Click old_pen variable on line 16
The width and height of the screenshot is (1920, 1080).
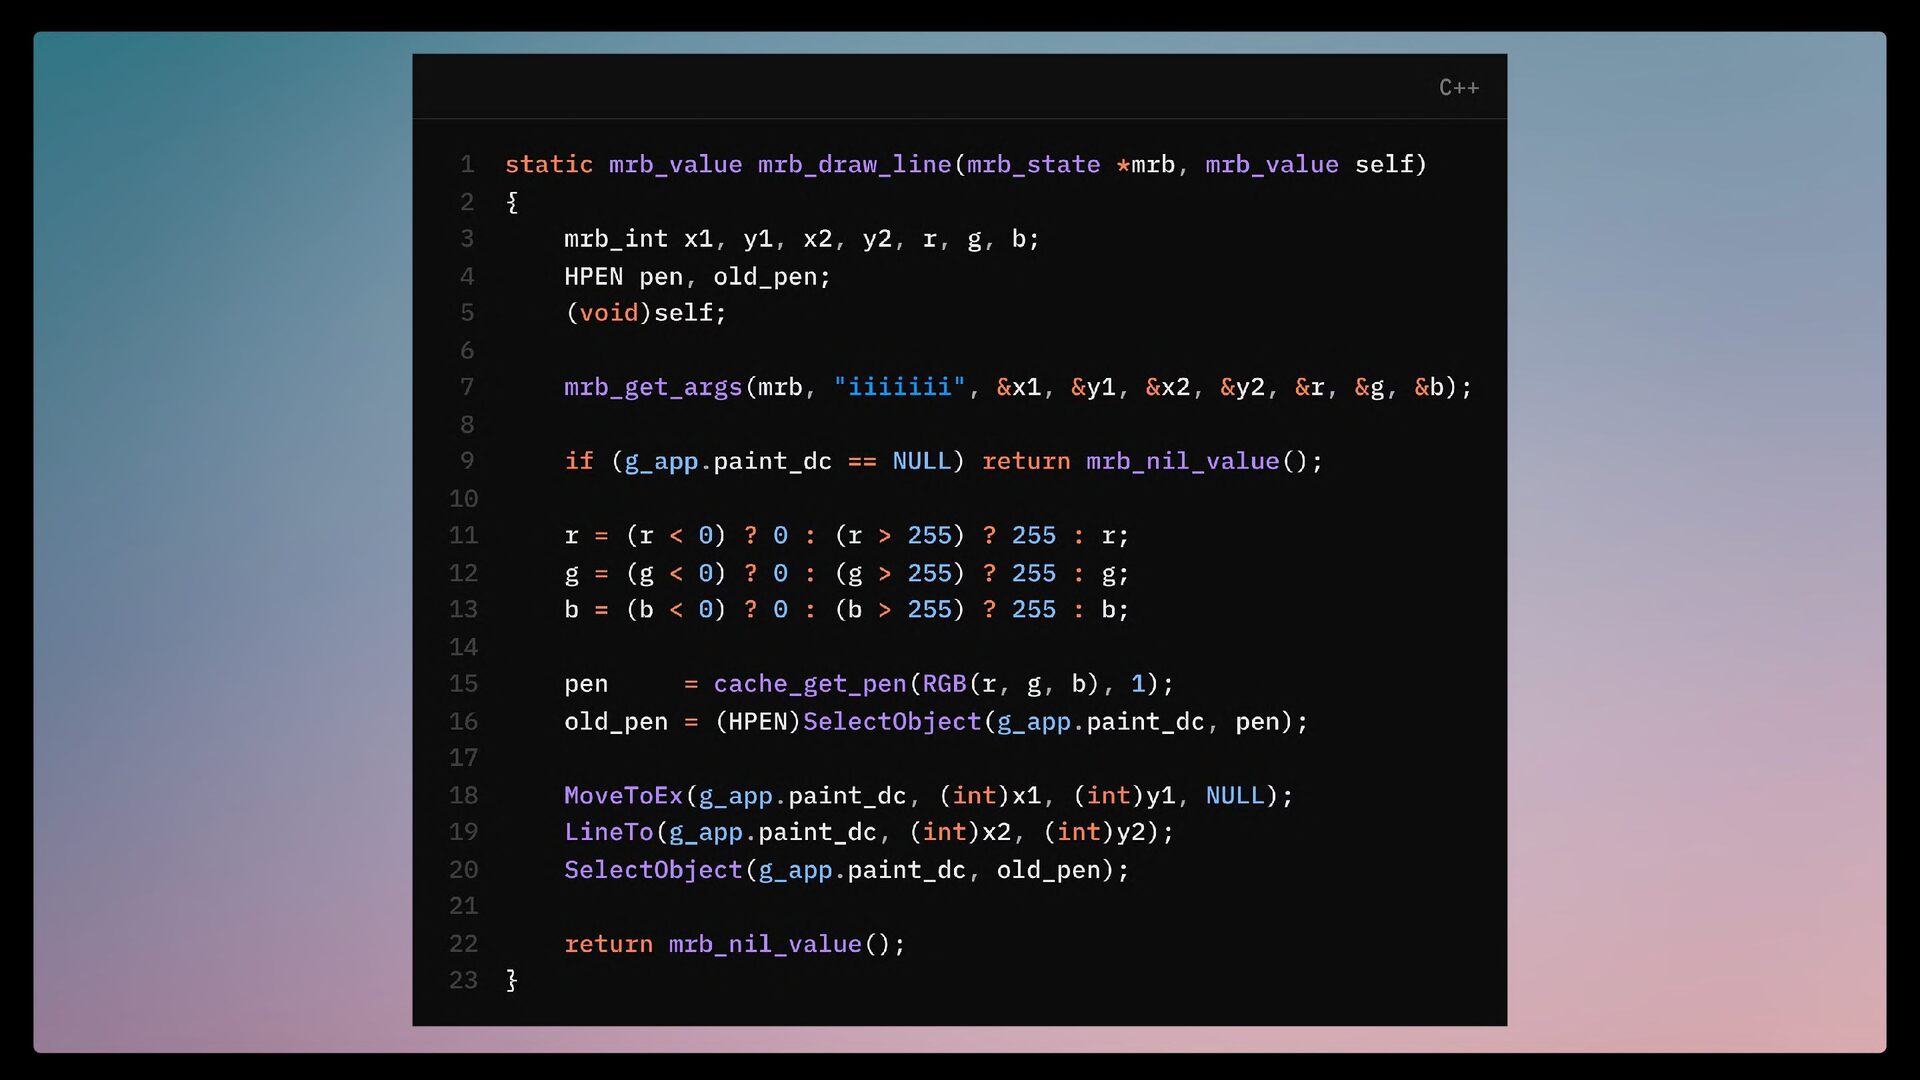click(616, 721)
